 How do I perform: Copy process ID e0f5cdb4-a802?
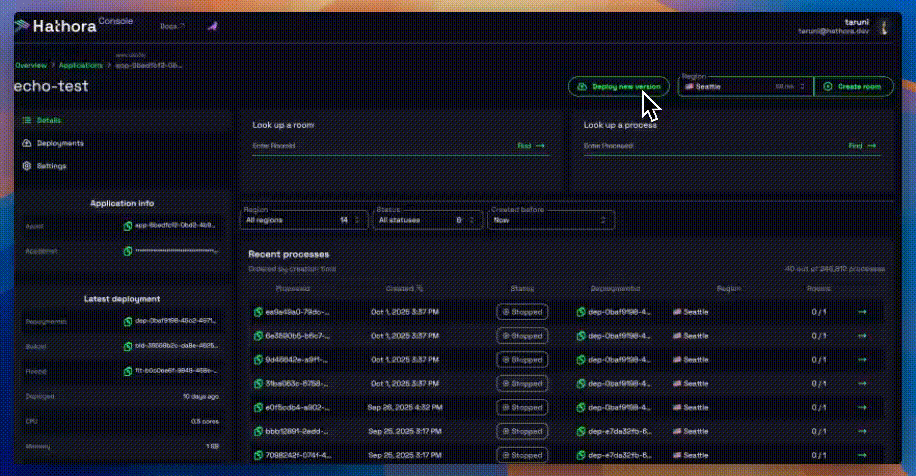coord(258,408)
